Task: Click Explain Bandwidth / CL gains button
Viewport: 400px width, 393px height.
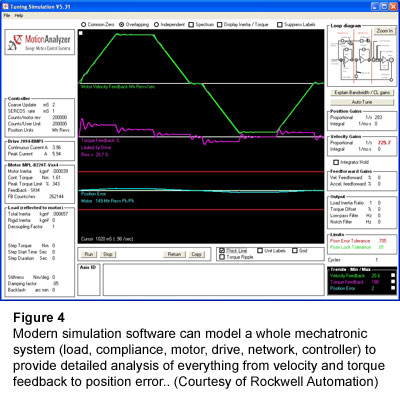Action: click(362, 92)
